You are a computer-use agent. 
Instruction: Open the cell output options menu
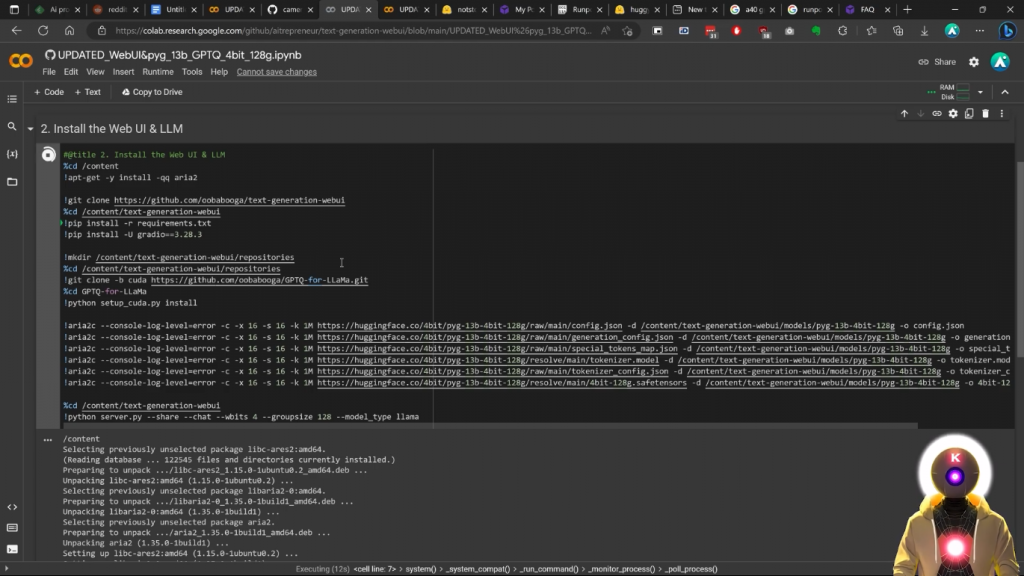(47, 439)
